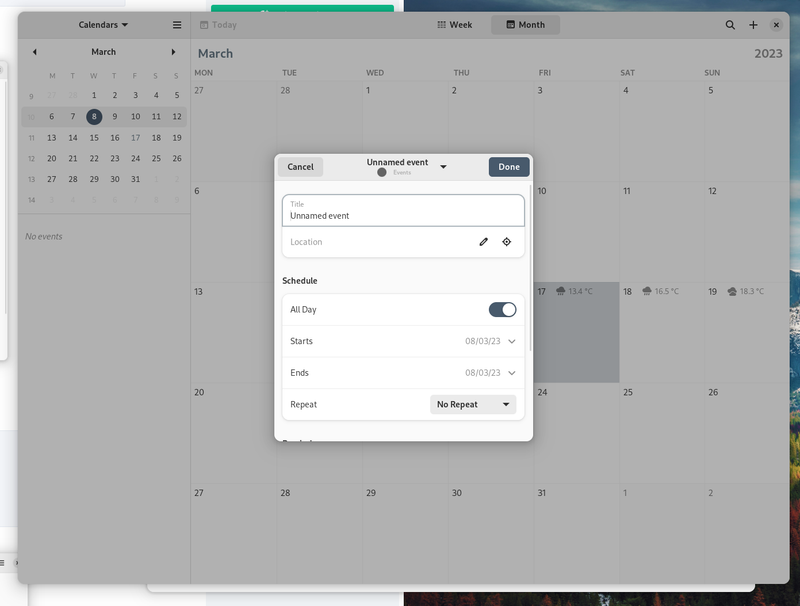
Task: Click the pencil icon in Location field
Action: (484, 242)
